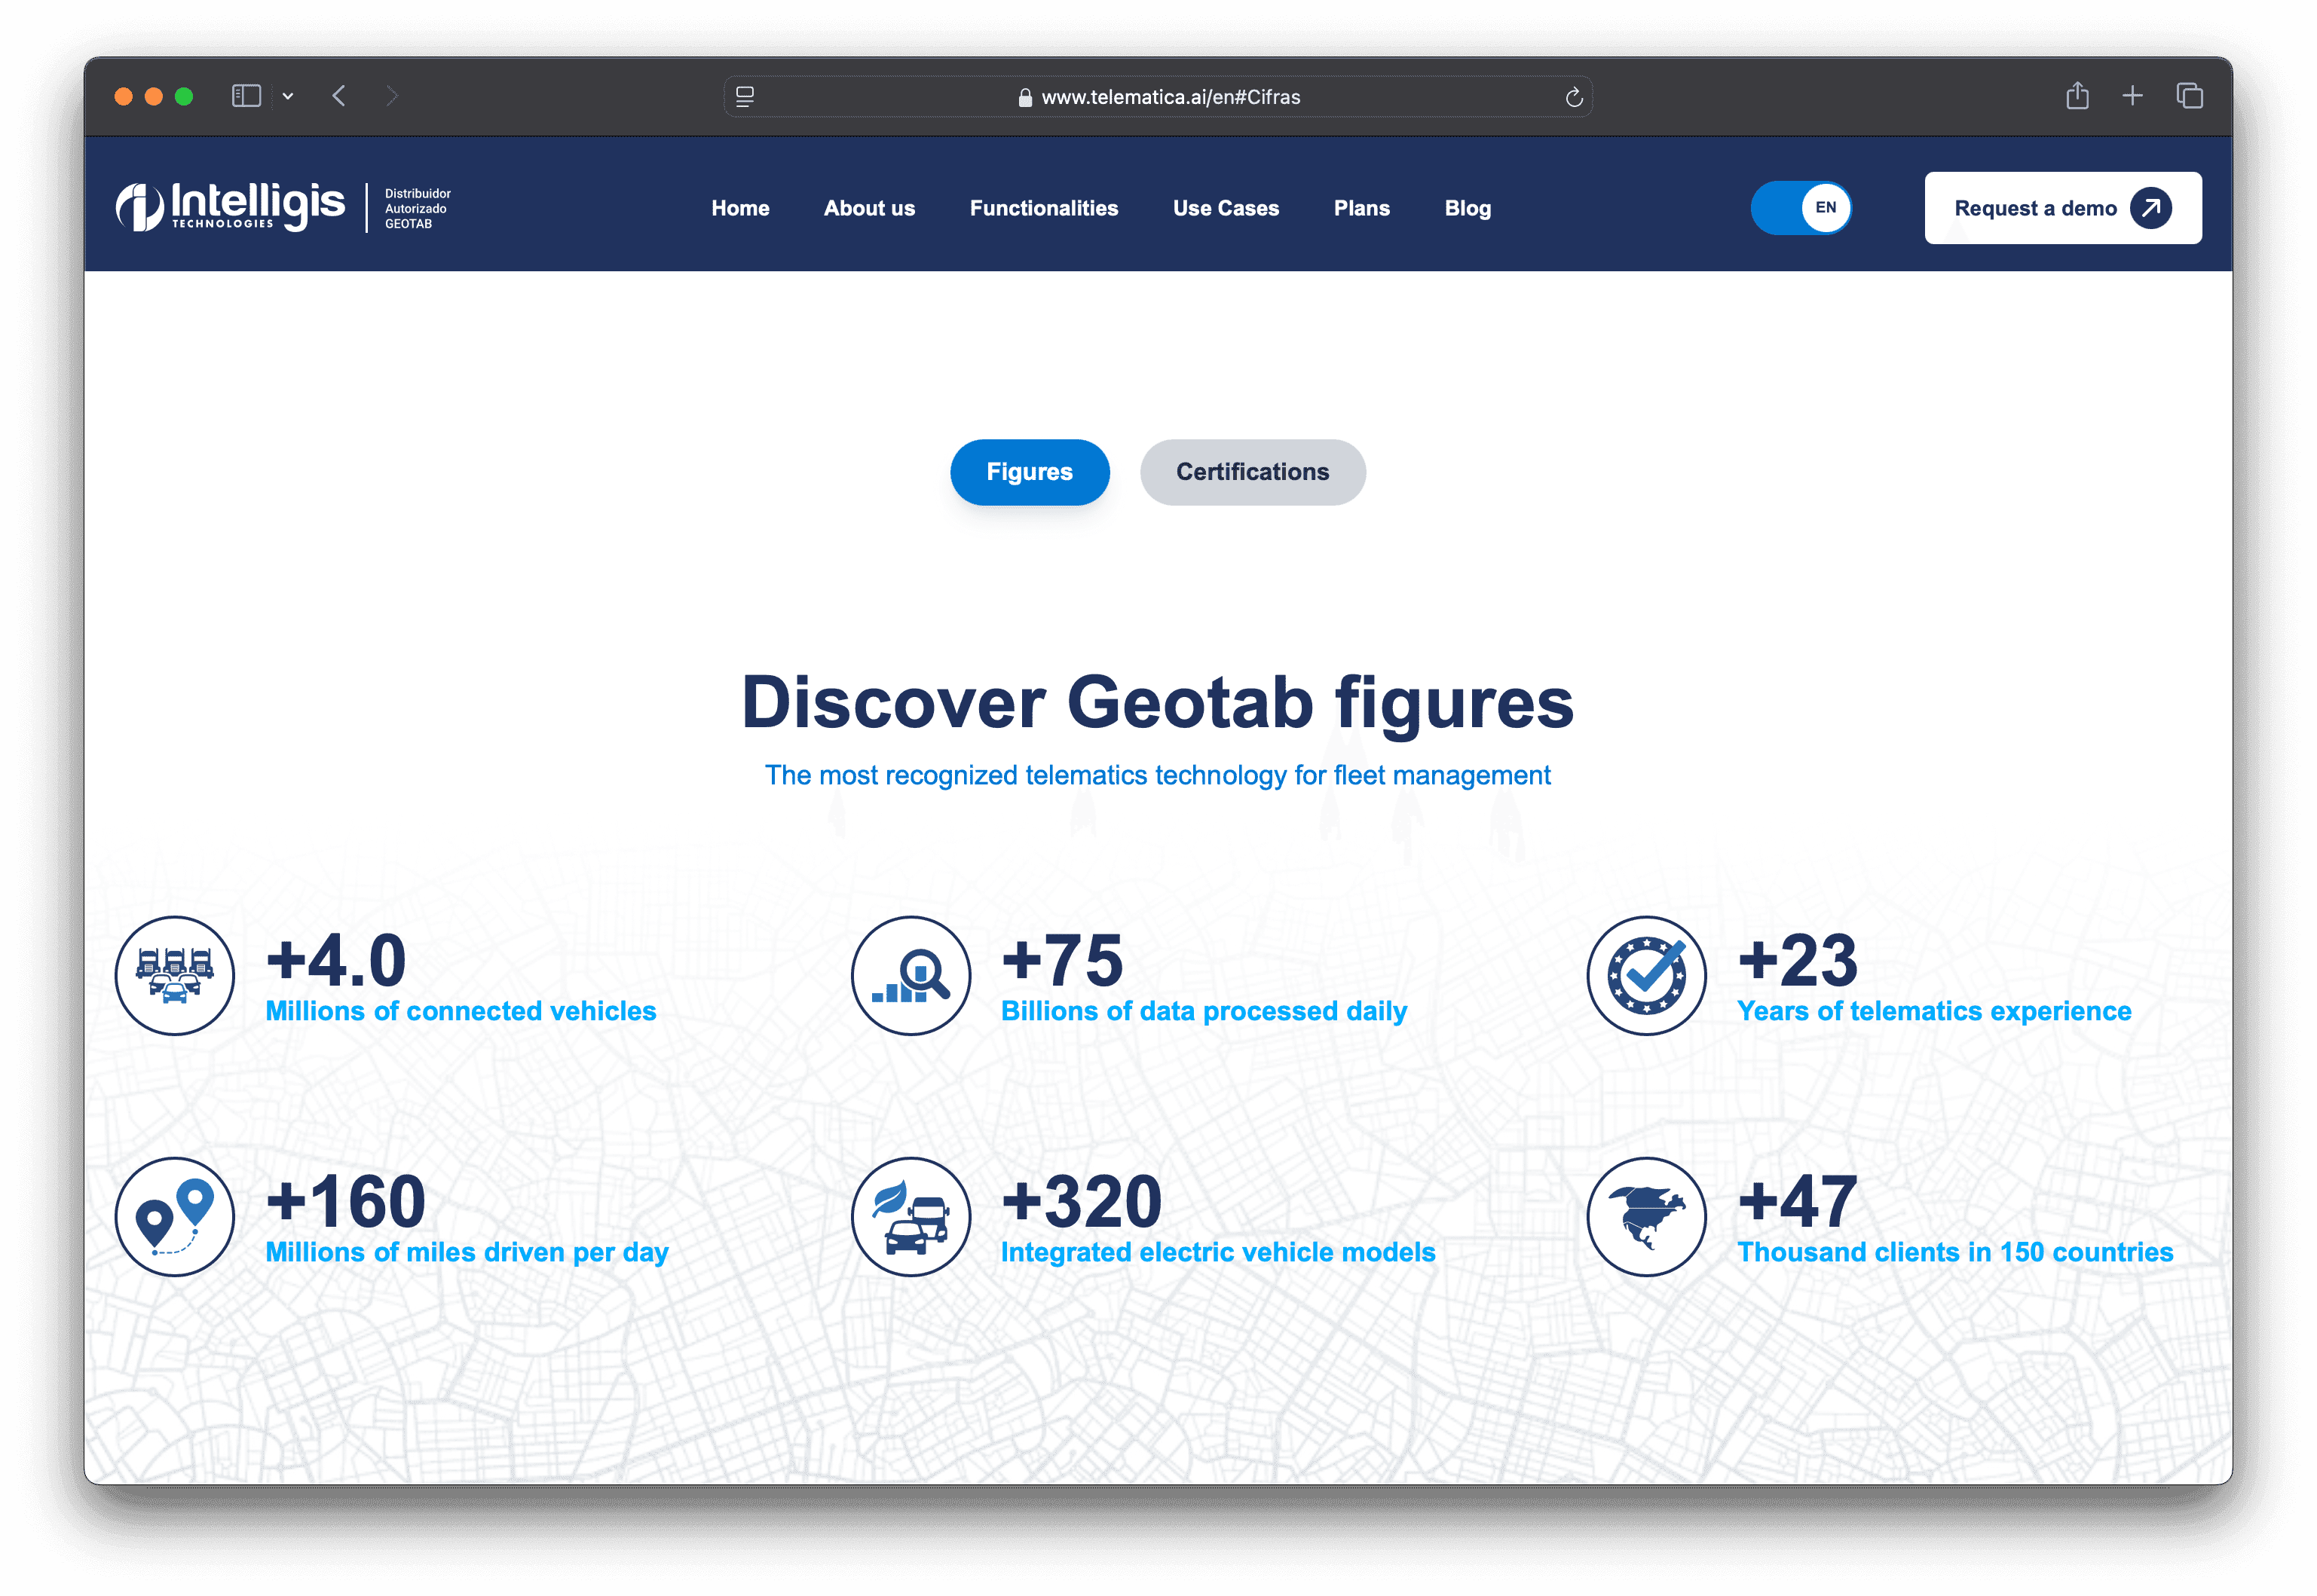Open the Share menu
This screenshot has width=2317, height=1596.
coord(2077,95)
